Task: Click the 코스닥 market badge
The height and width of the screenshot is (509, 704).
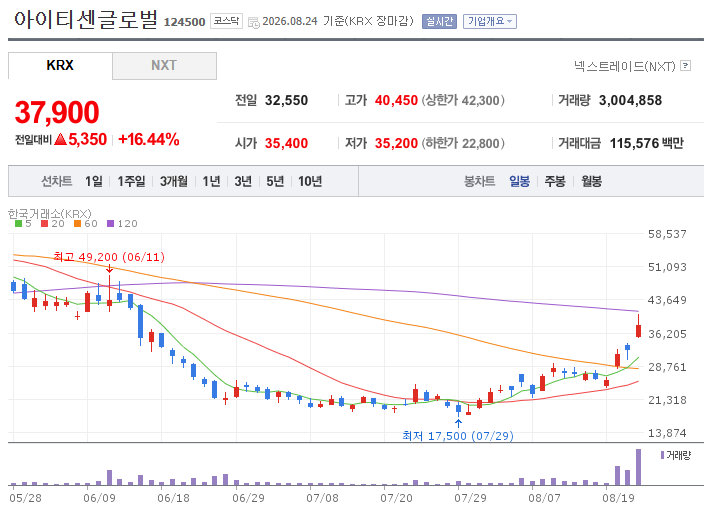Action: click(226, 21)
